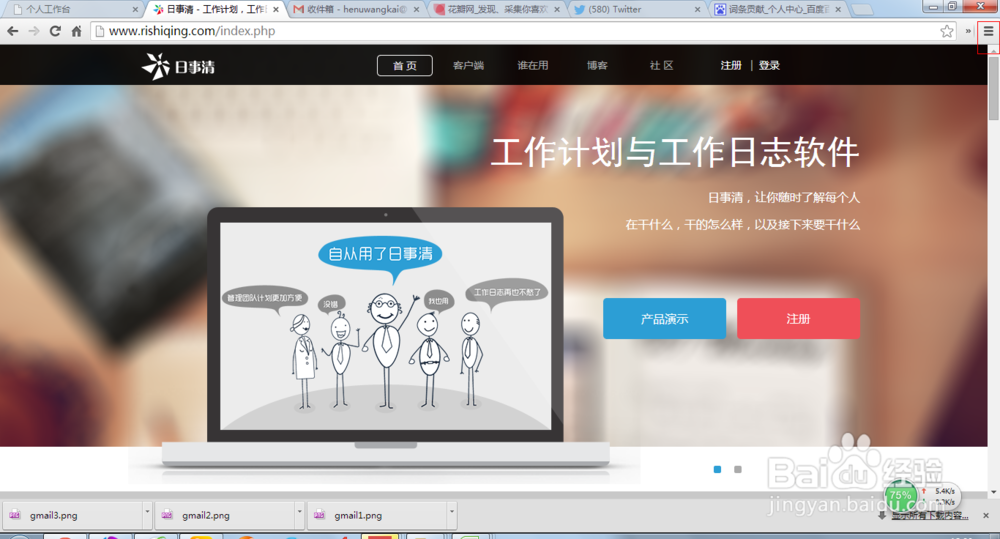The width and height of the screenshot is (1000, 539).
Task: Close the Twitter tab
Action: [697, 10]
